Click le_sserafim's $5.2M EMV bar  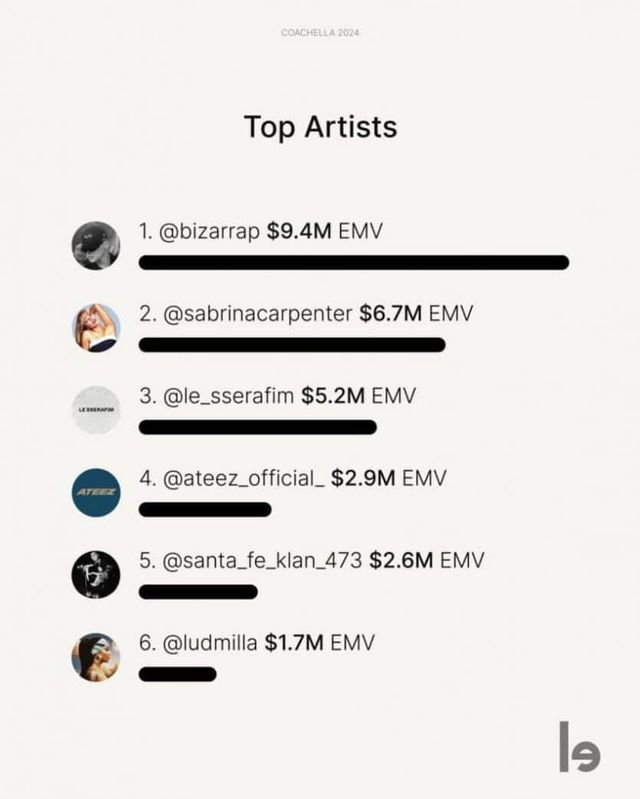(257, 427)
